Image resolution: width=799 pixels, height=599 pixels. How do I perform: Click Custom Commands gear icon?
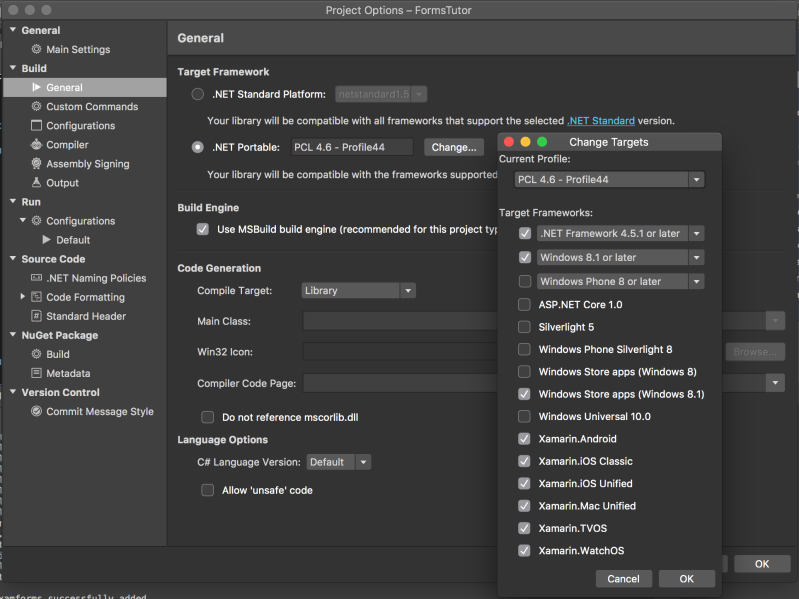[36, 106]
